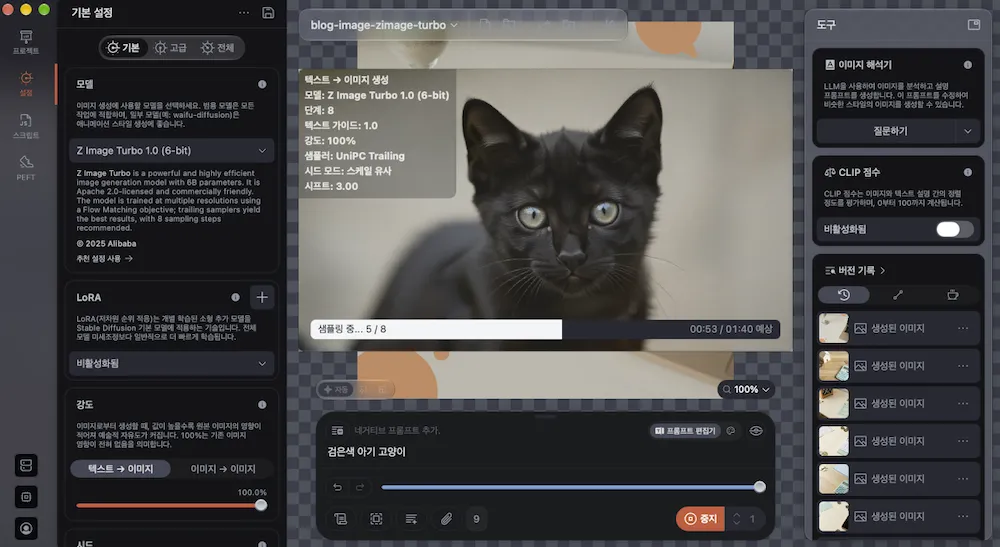Show info for 이미지 해석기
The width and height of the screenshot is (1000, 547).
967,64
